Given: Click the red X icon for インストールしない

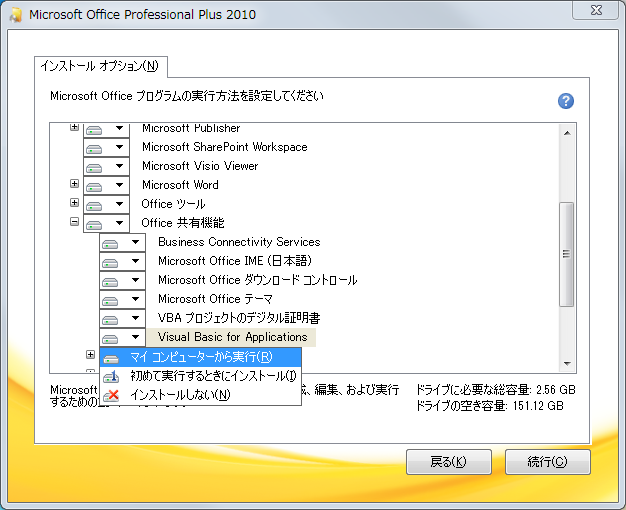Looking at the screenshot, I should (111, 395).
